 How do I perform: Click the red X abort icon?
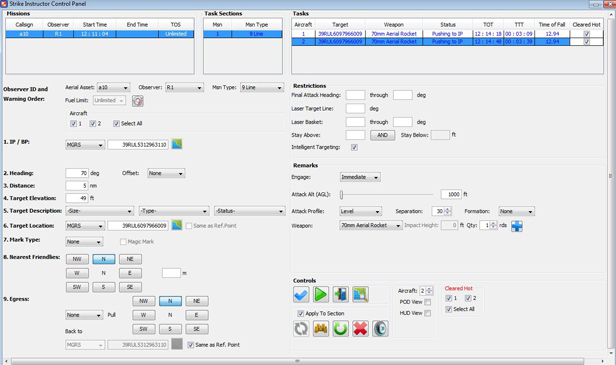pyautogui.click(x=360, y=328)
